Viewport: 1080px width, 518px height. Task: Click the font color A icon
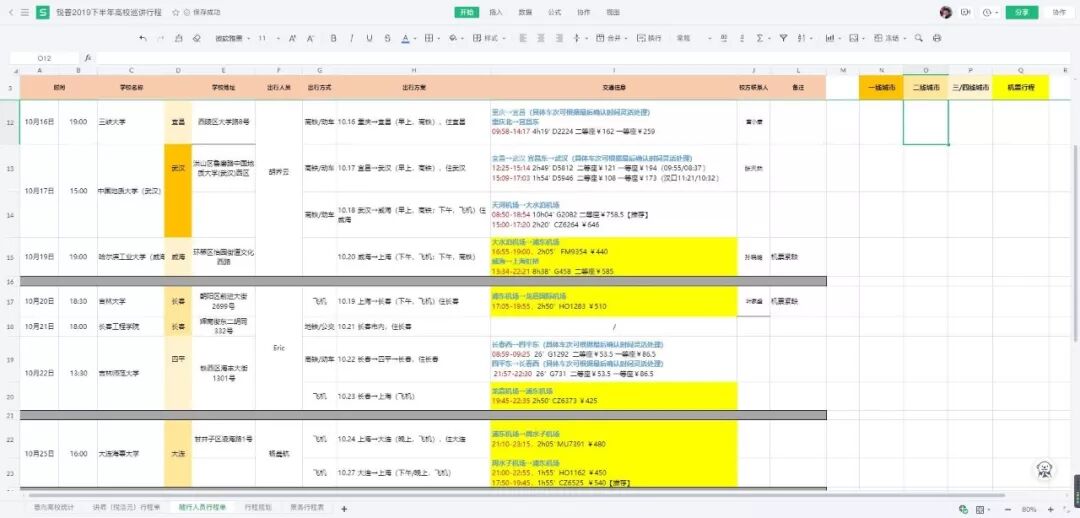[405, 39]
